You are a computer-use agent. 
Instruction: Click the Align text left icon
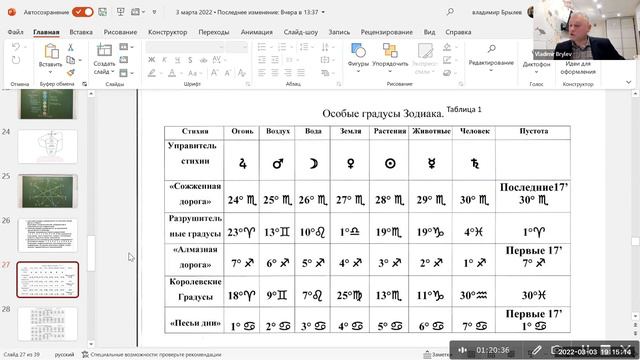click(x=262, y=73)
